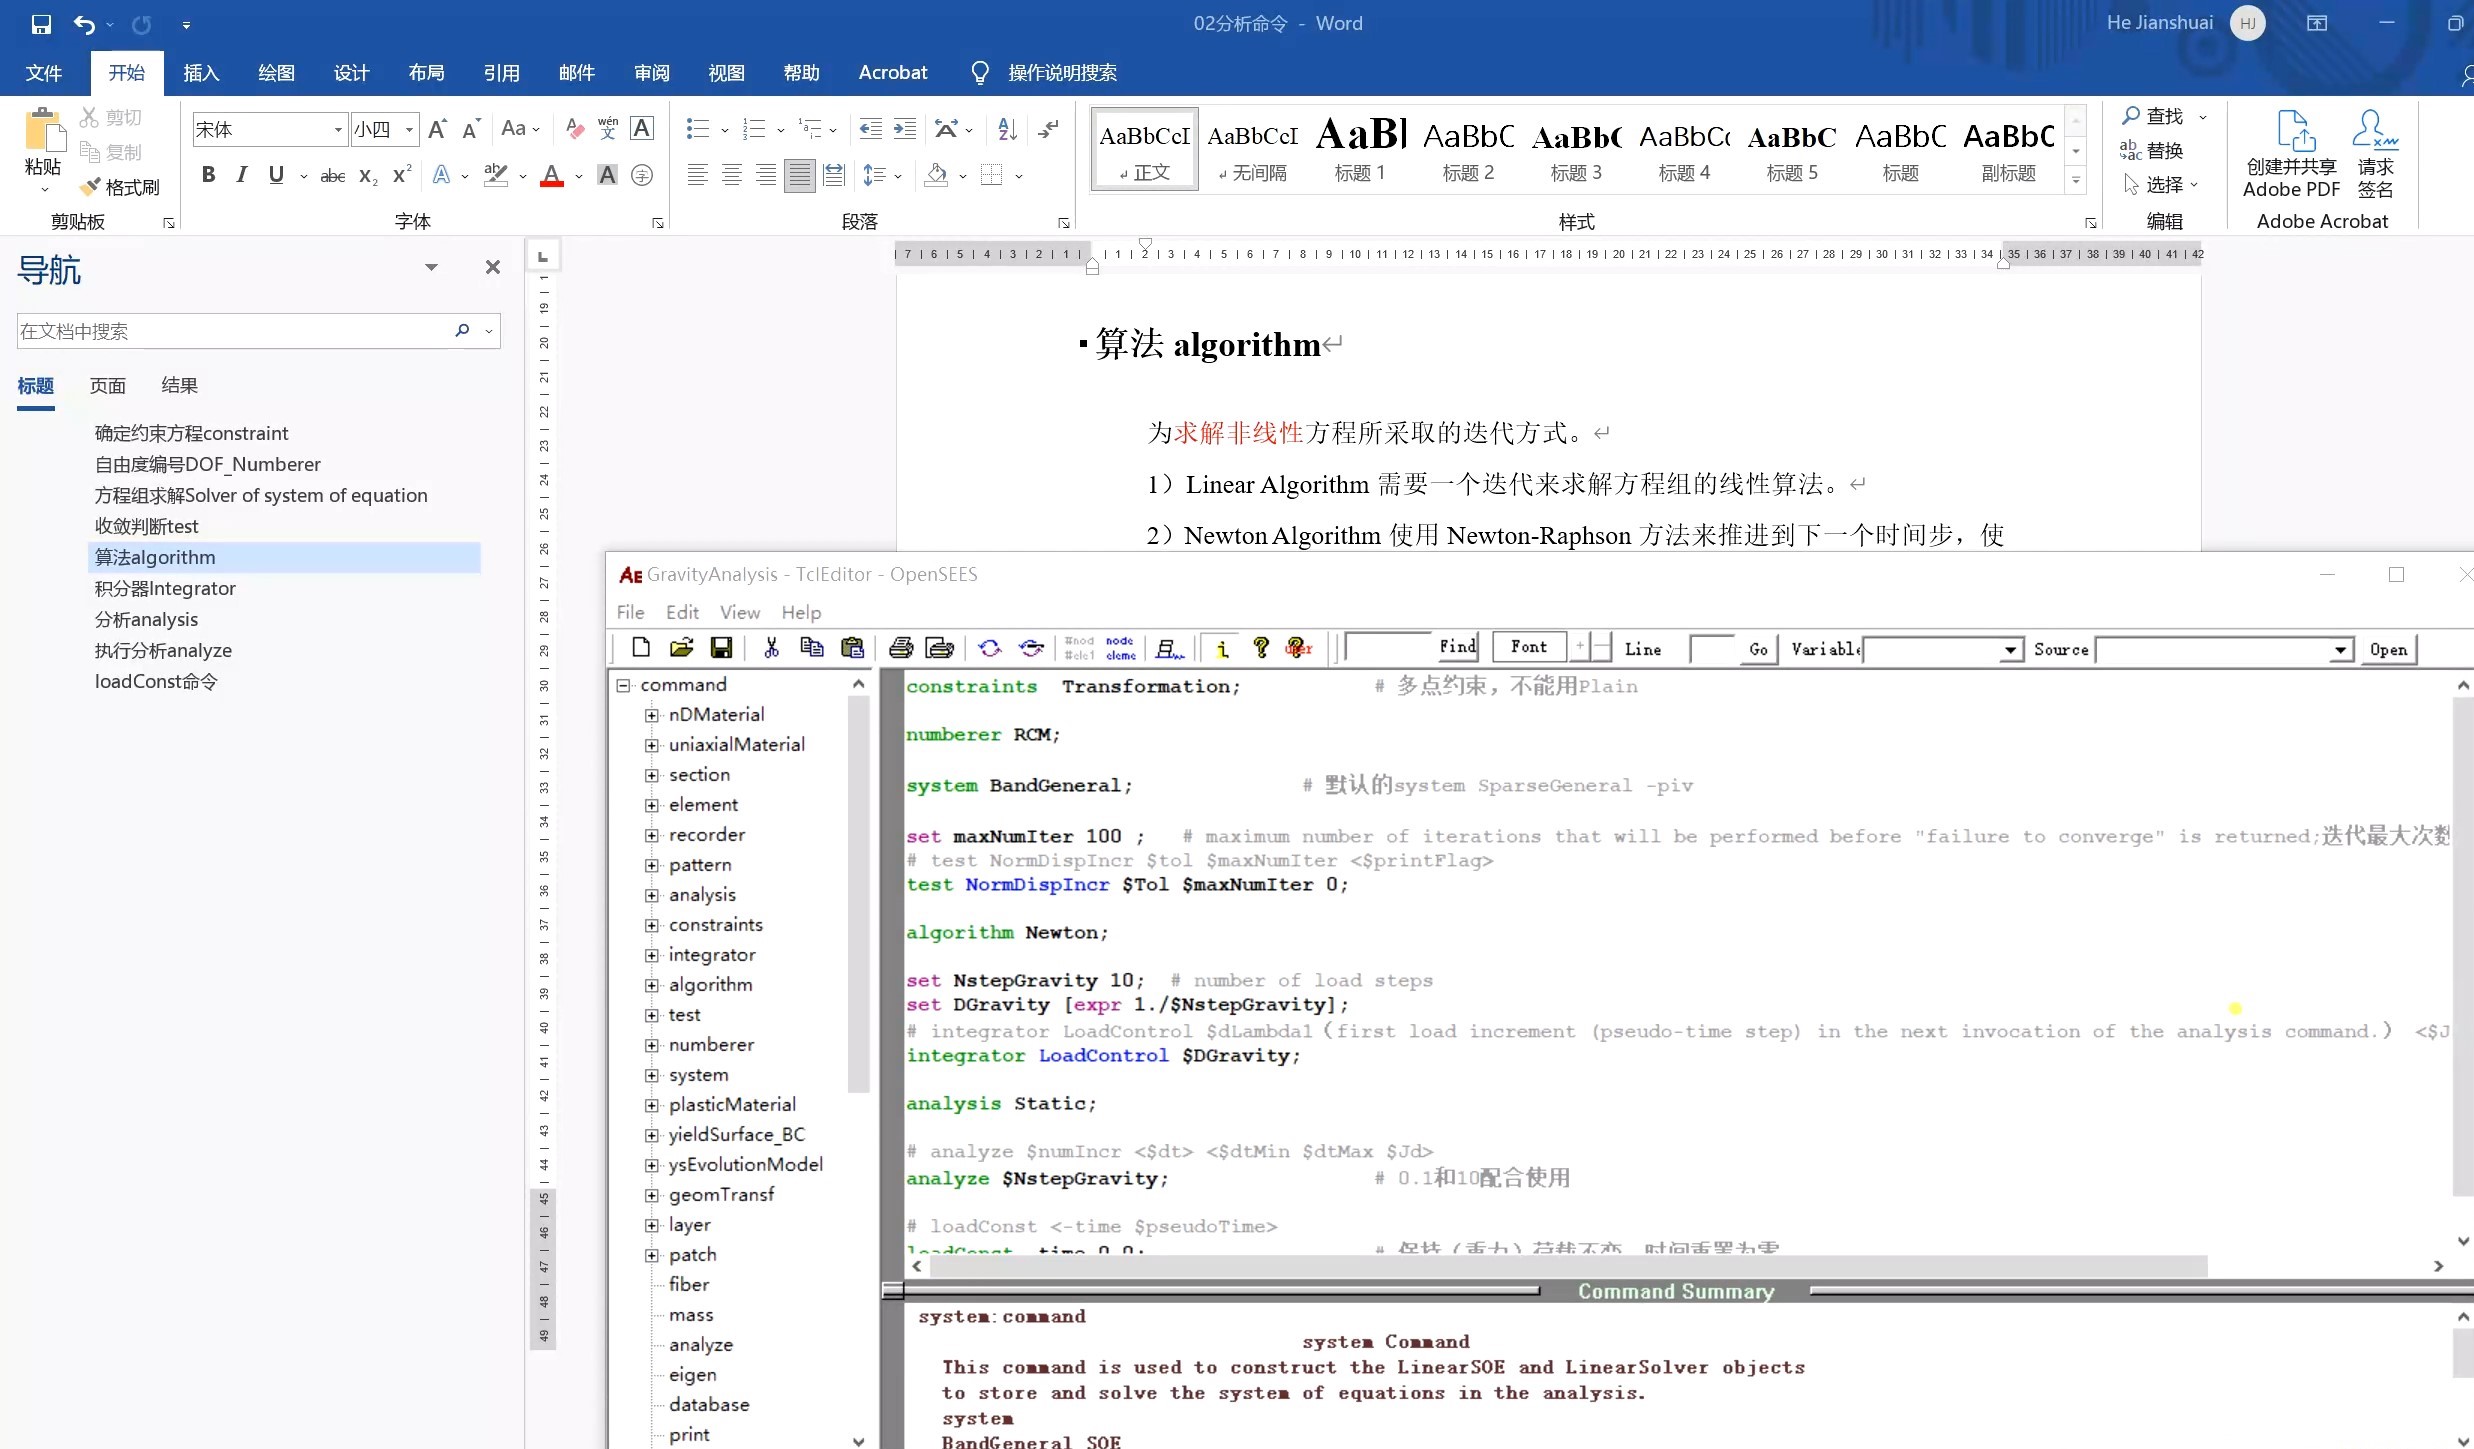
Task: Switch to the 插入 ribbon tab
Action: 200,72
